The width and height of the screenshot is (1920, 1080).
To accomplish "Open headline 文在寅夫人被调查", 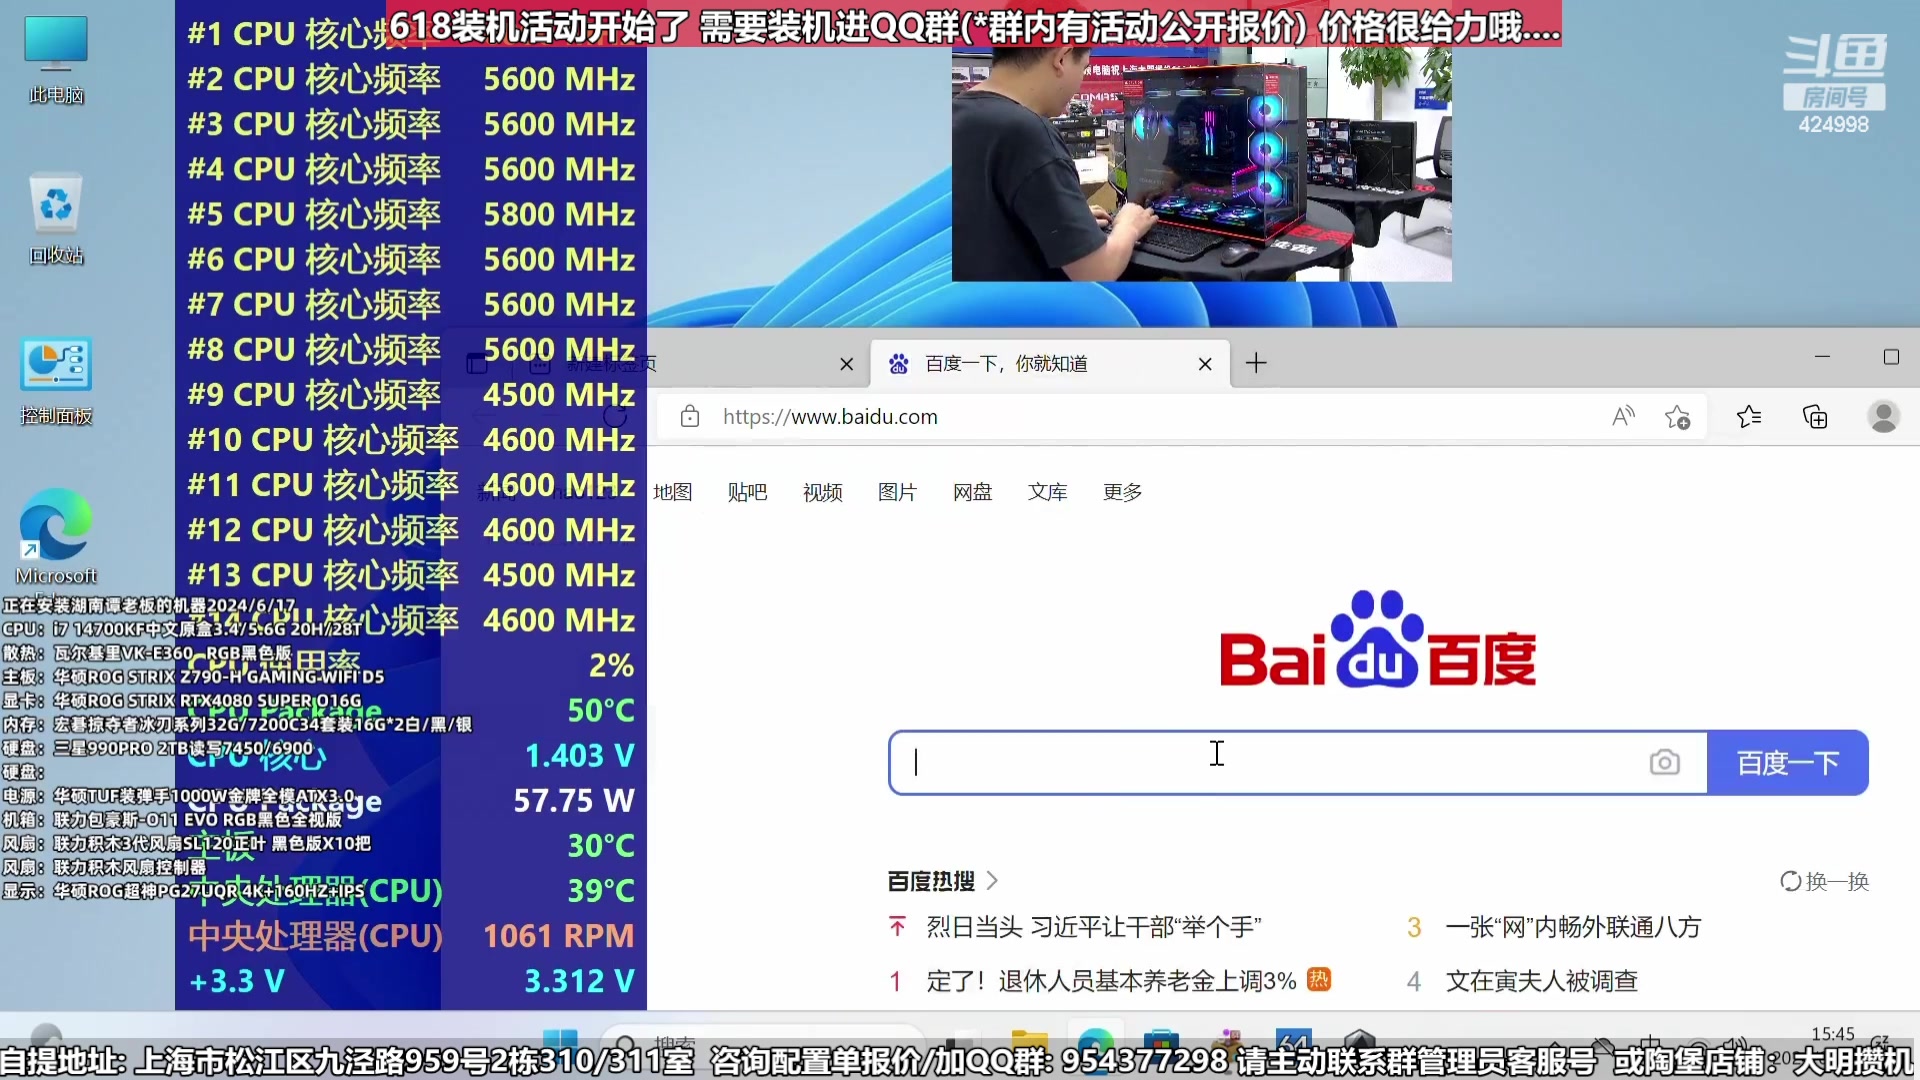I will click(x=1541, y=981).
